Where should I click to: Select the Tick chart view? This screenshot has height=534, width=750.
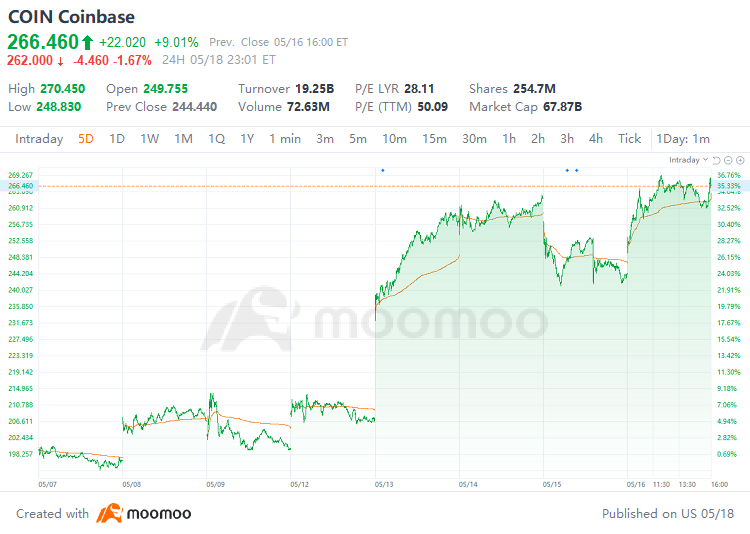click(629, 139)
